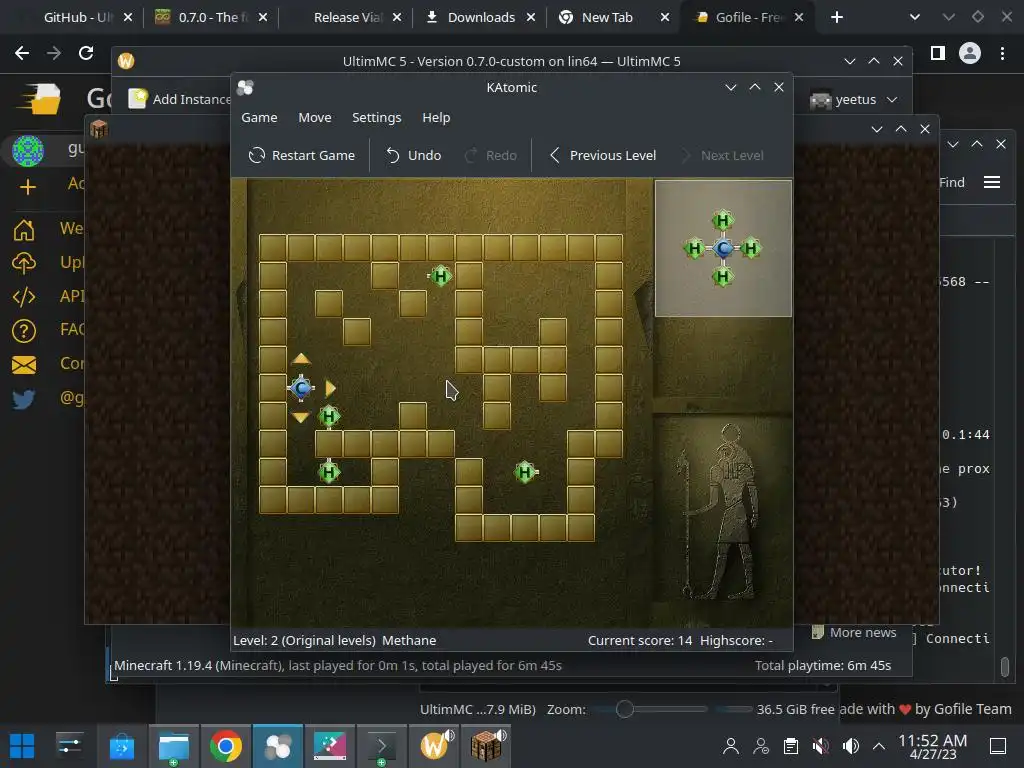Viewport: 1024px width, 768px height.
Task: Open KAtomic from the taskbar
Action: [x=278, y=746]
